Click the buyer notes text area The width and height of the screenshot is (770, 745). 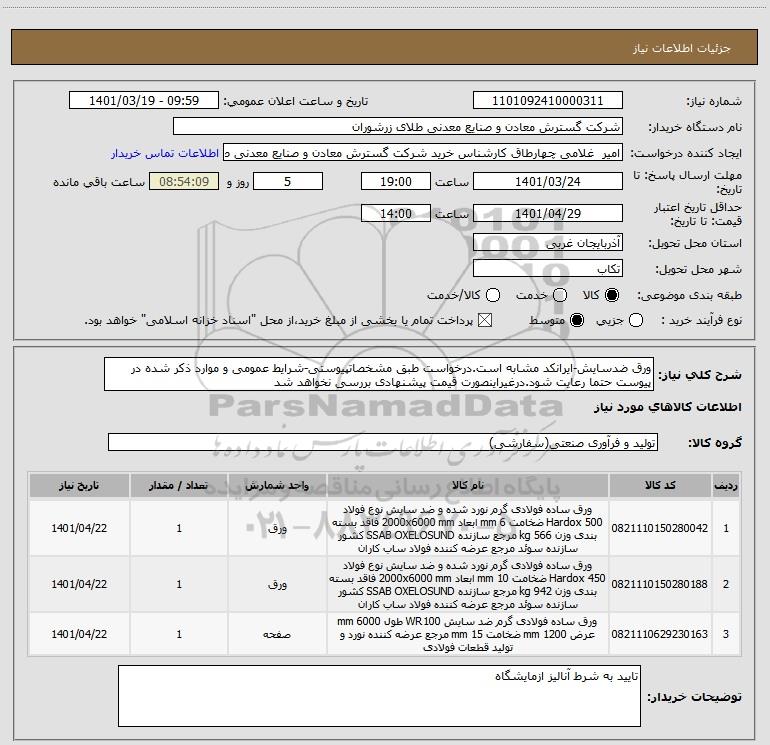(379, 696)
